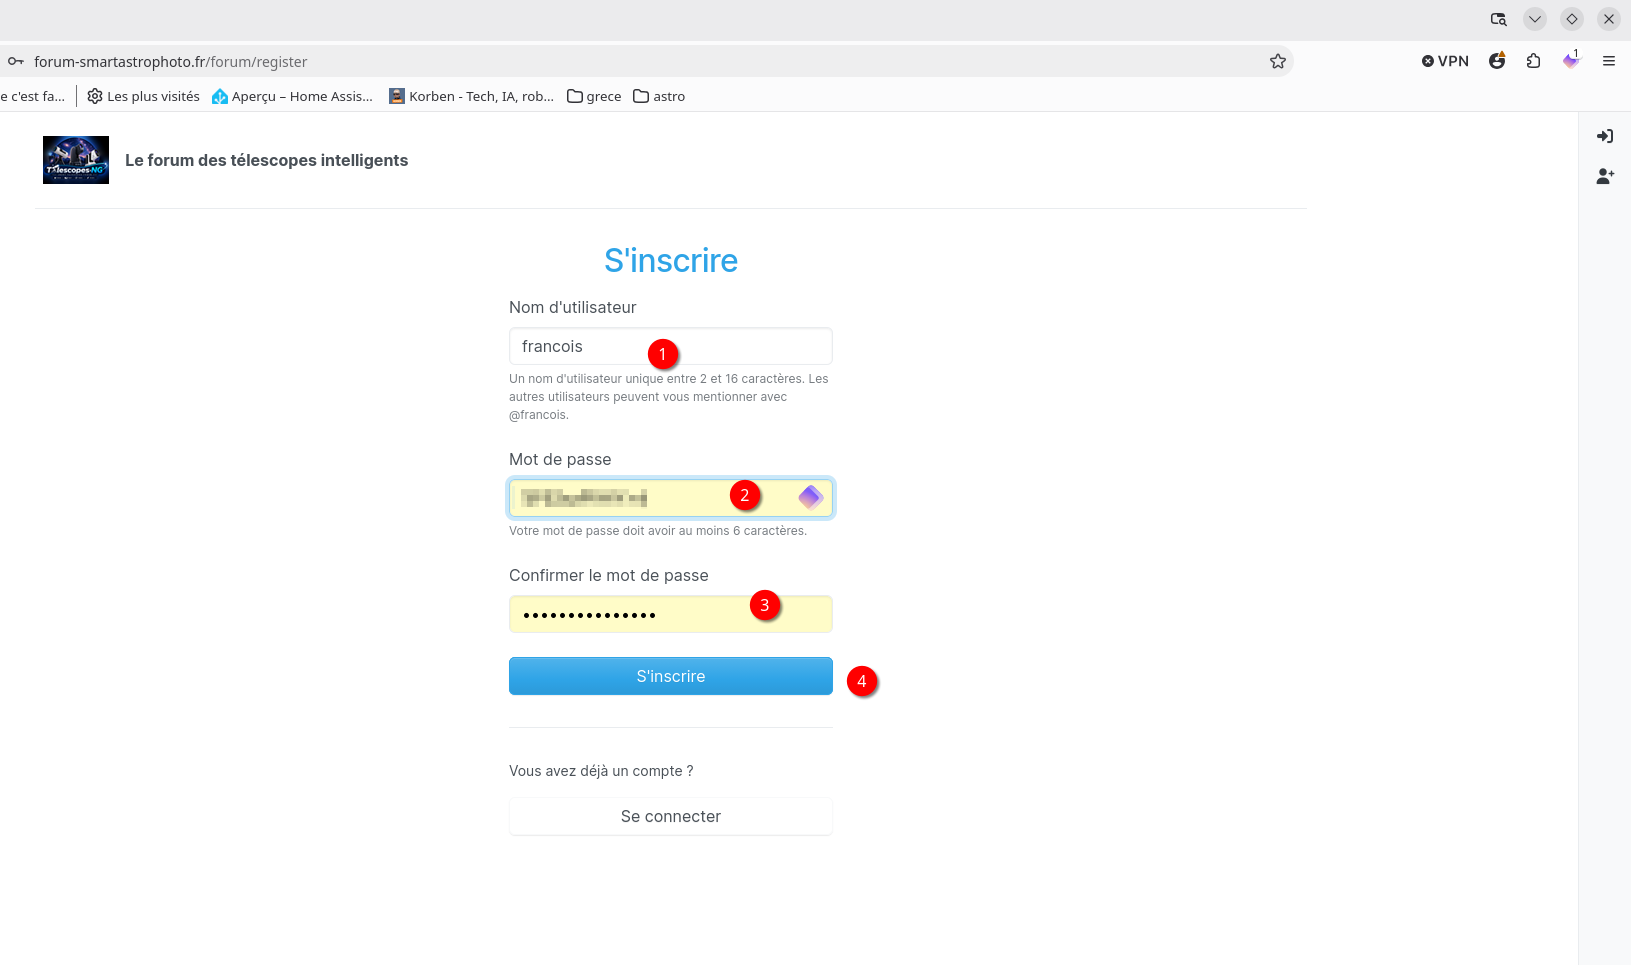Click the diamond restore window button
This screenshot has width=1631, height=965.
[1572, 19]
